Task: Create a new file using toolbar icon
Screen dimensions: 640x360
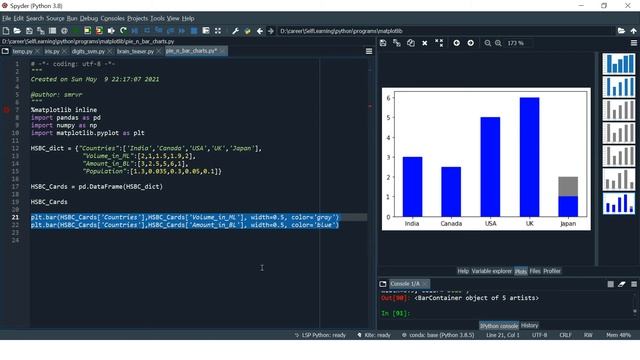Action: click(x=6, y=31)
